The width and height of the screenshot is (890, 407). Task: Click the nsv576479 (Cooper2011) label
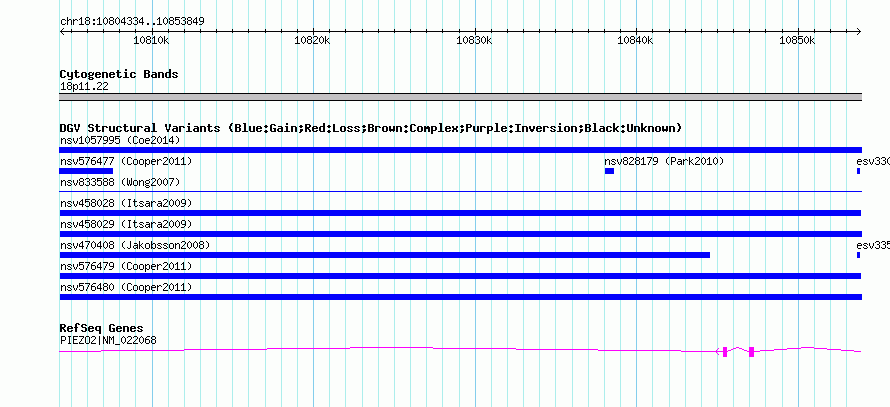click(x=126, y=266)
